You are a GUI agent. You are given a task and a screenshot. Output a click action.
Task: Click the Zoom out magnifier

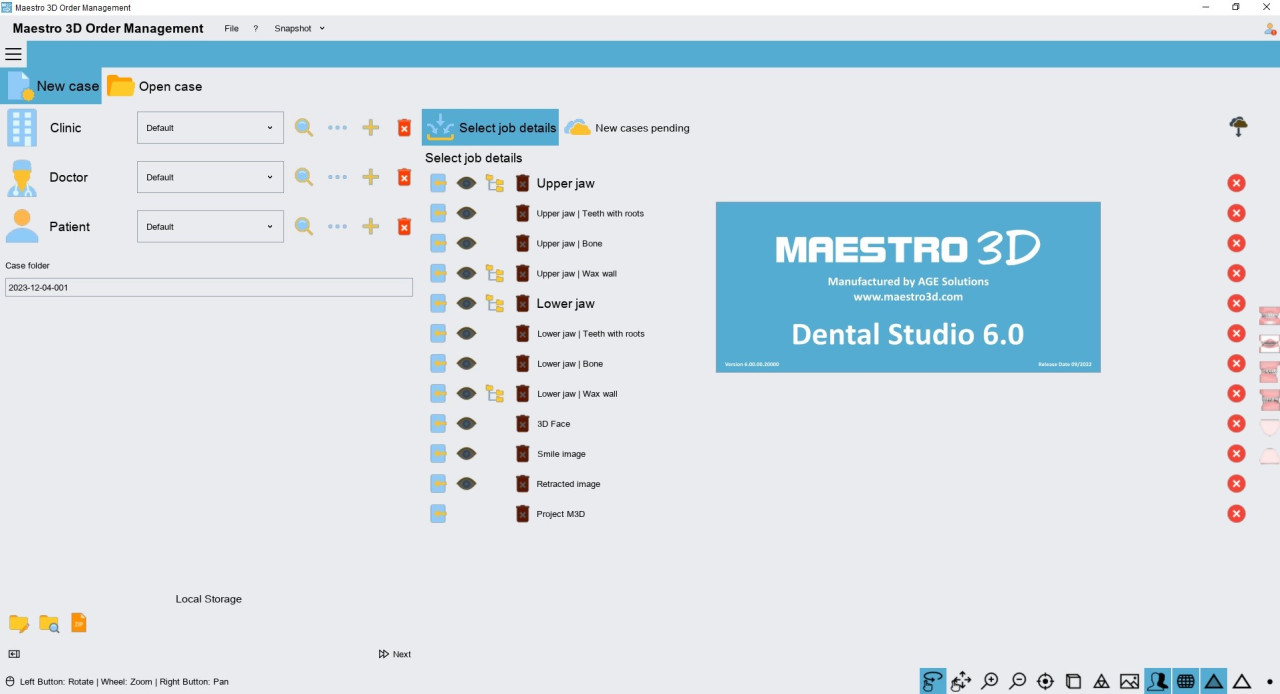pos(1017,681)
